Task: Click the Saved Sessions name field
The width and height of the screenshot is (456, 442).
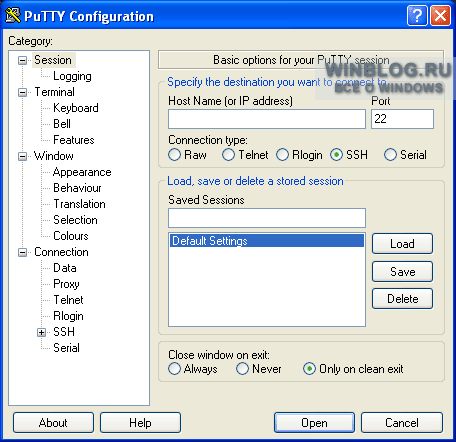Action: coord(267,218)
